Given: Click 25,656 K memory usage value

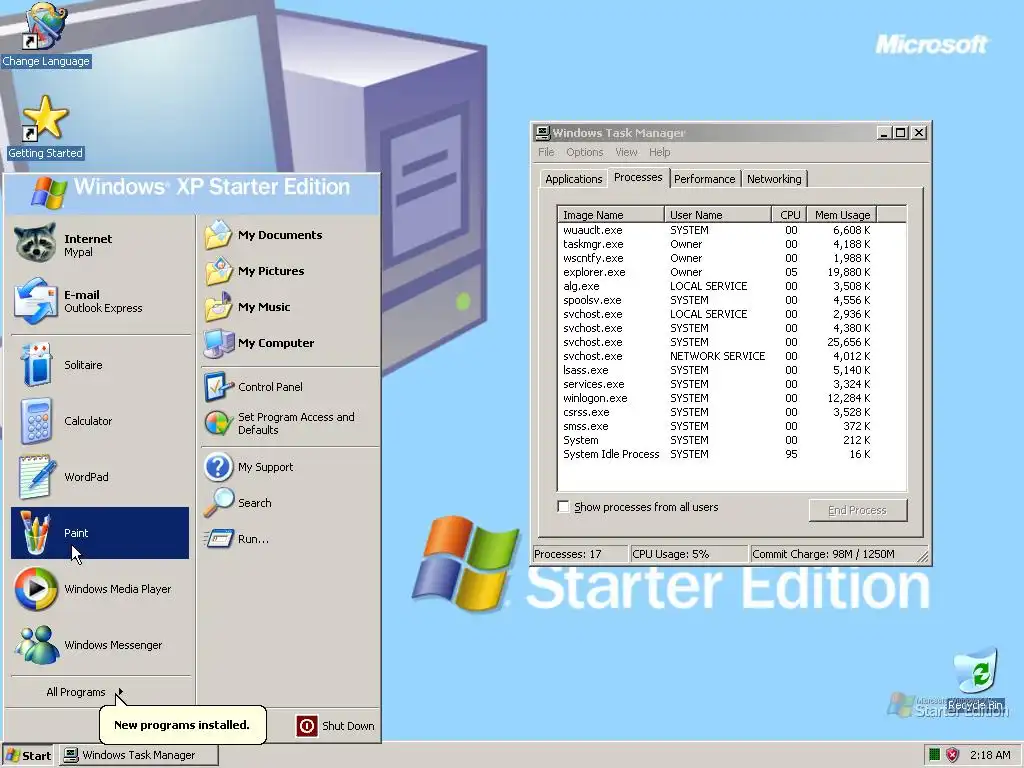Looking at the screenshot, I should (x=848, y=342).
